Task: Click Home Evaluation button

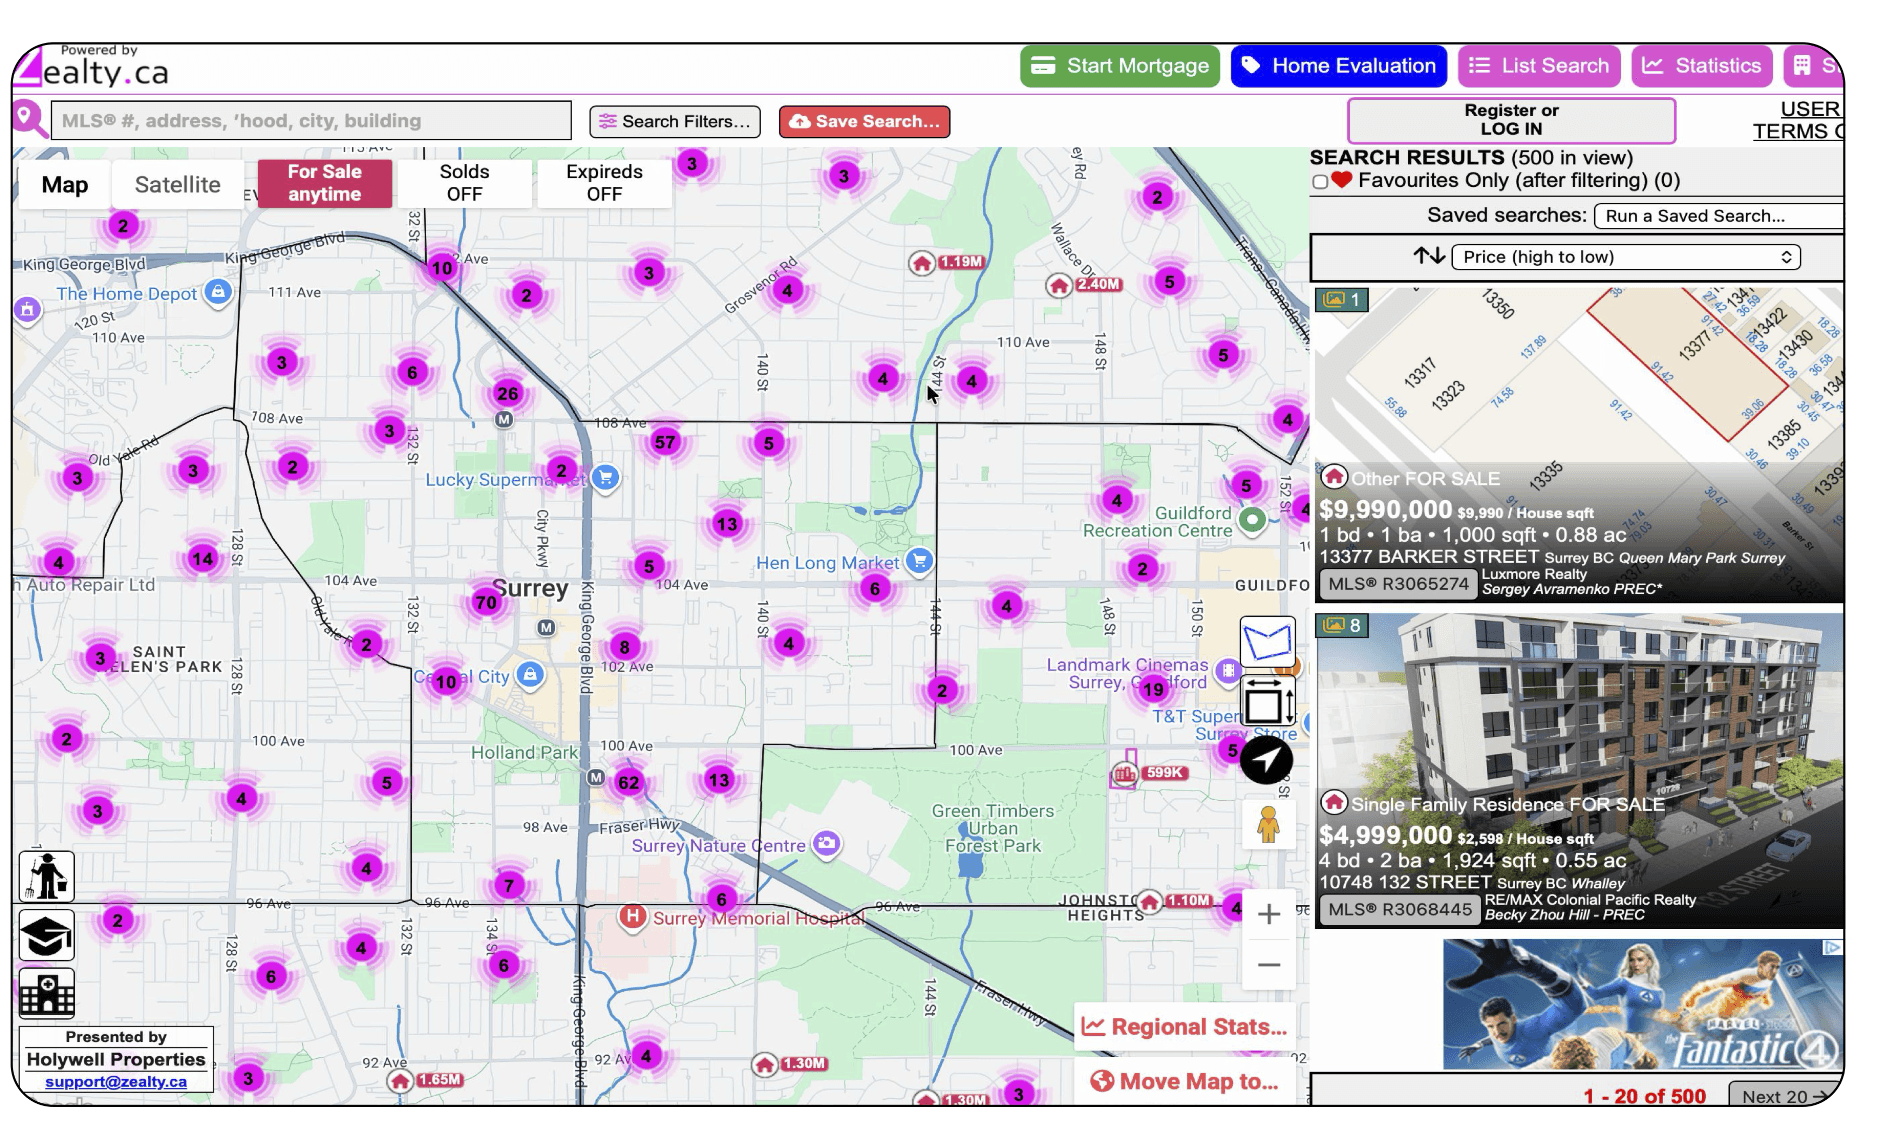Action: pos(1339,66)
